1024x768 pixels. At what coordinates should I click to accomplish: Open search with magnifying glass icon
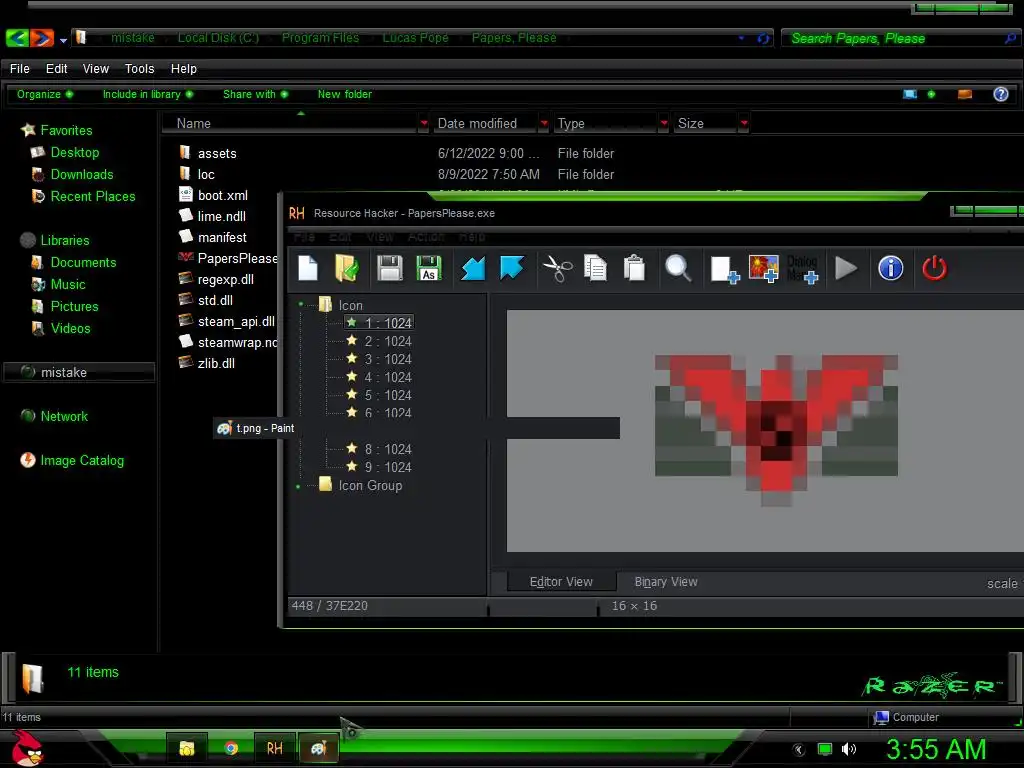(x=678, y=268)
